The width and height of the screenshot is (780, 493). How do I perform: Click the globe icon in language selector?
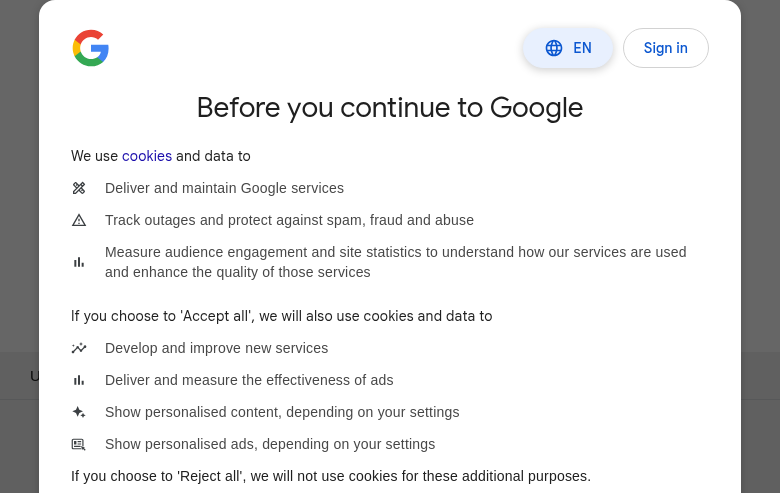point(554,48)
